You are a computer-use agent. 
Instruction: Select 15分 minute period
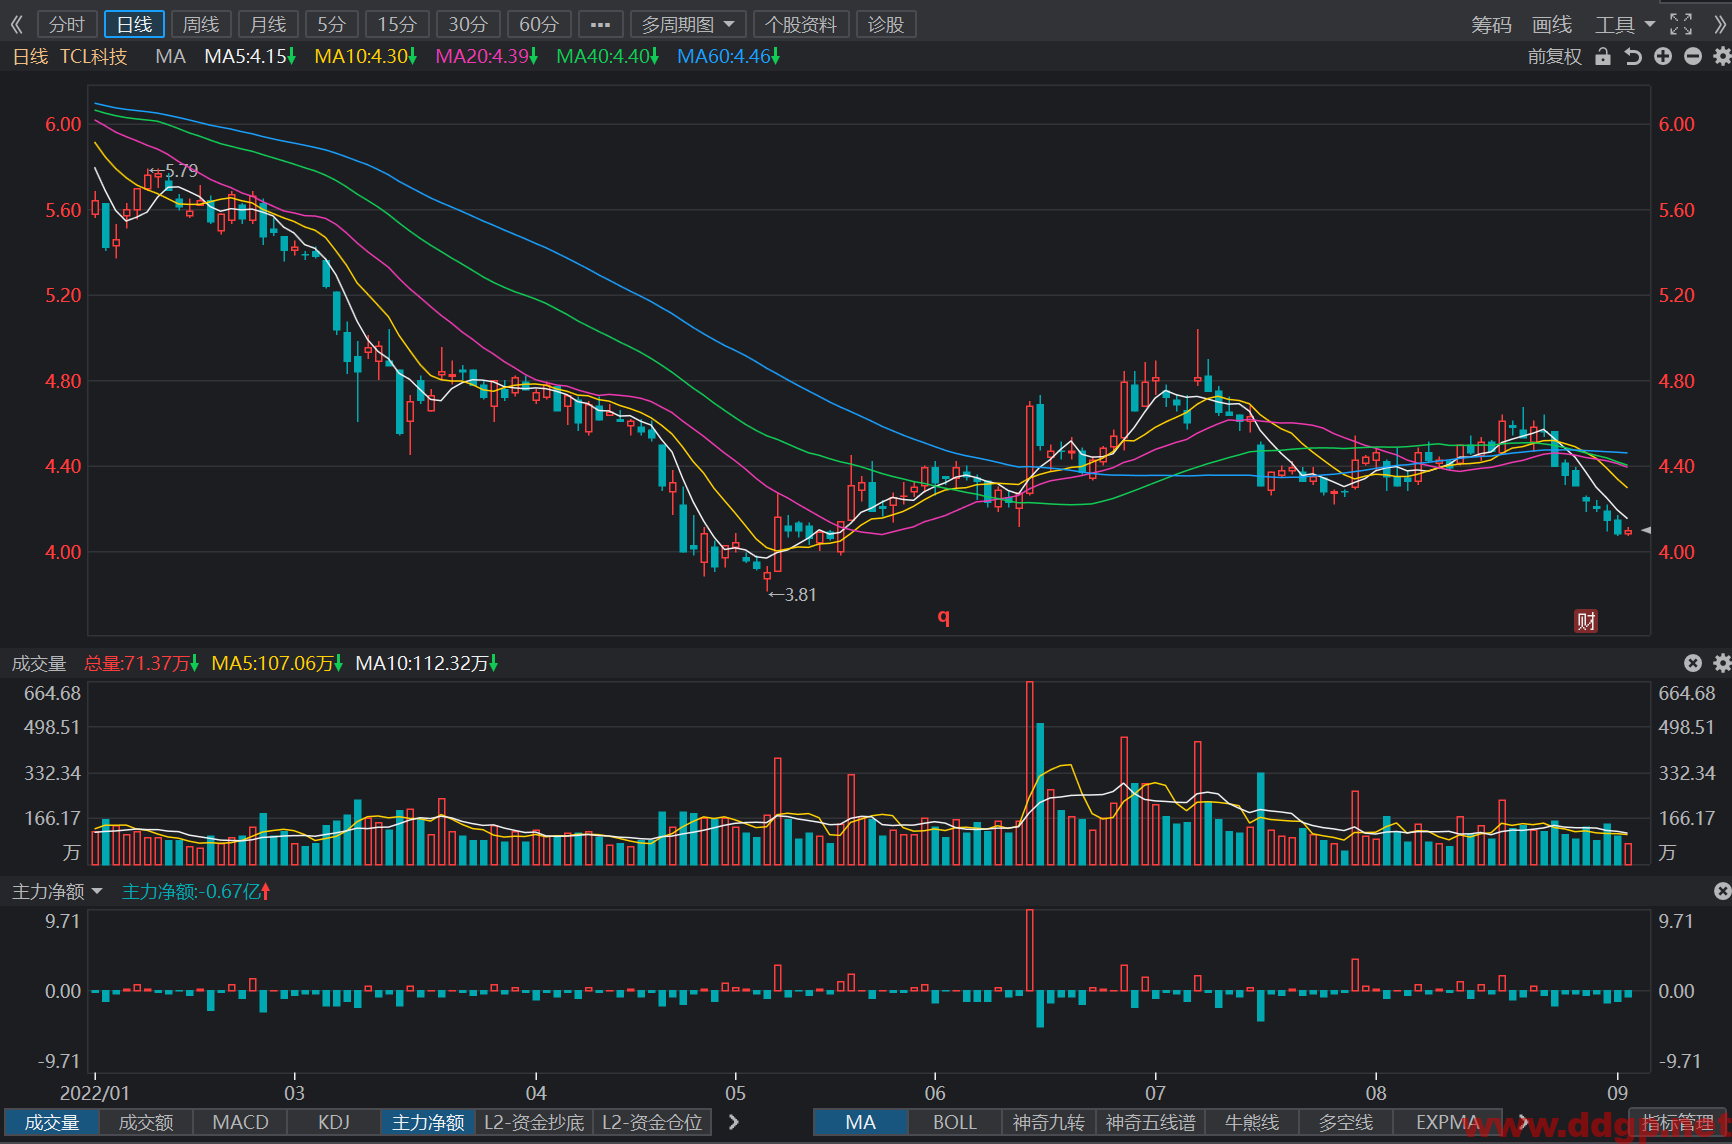coord(397,24)
